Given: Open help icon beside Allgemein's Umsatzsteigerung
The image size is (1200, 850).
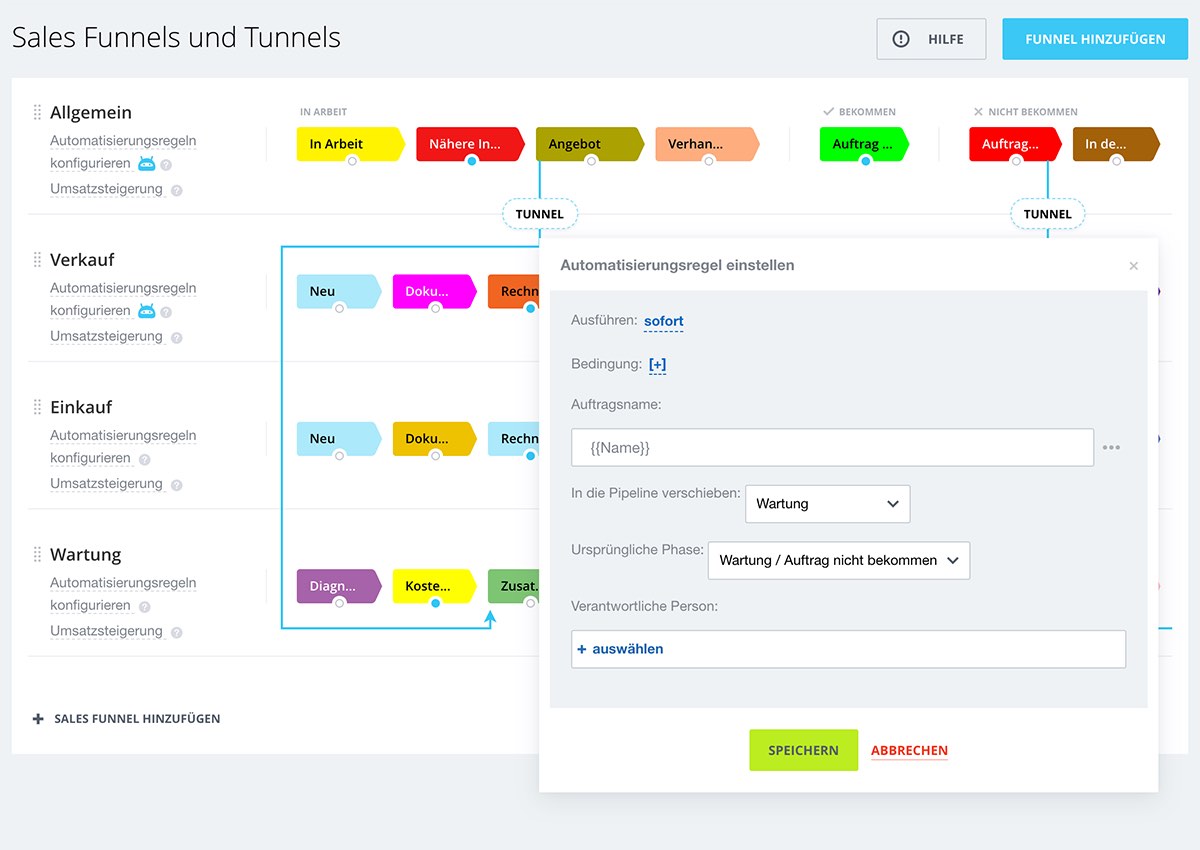Looking at the screenshot, I should [x=177, y=190].
